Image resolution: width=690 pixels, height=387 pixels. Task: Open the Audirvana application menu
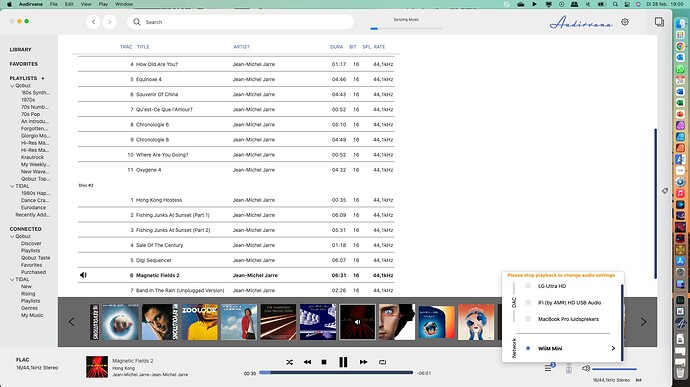pyautogui.click(x=30, y=4)
